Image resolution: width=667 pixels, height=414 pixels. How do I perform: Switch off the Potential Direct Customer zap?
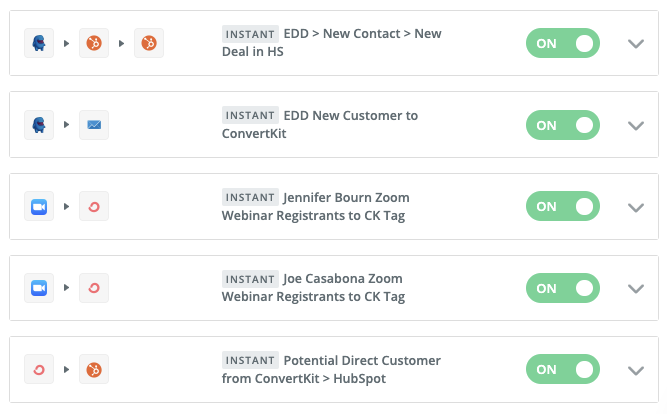(562, 369)
